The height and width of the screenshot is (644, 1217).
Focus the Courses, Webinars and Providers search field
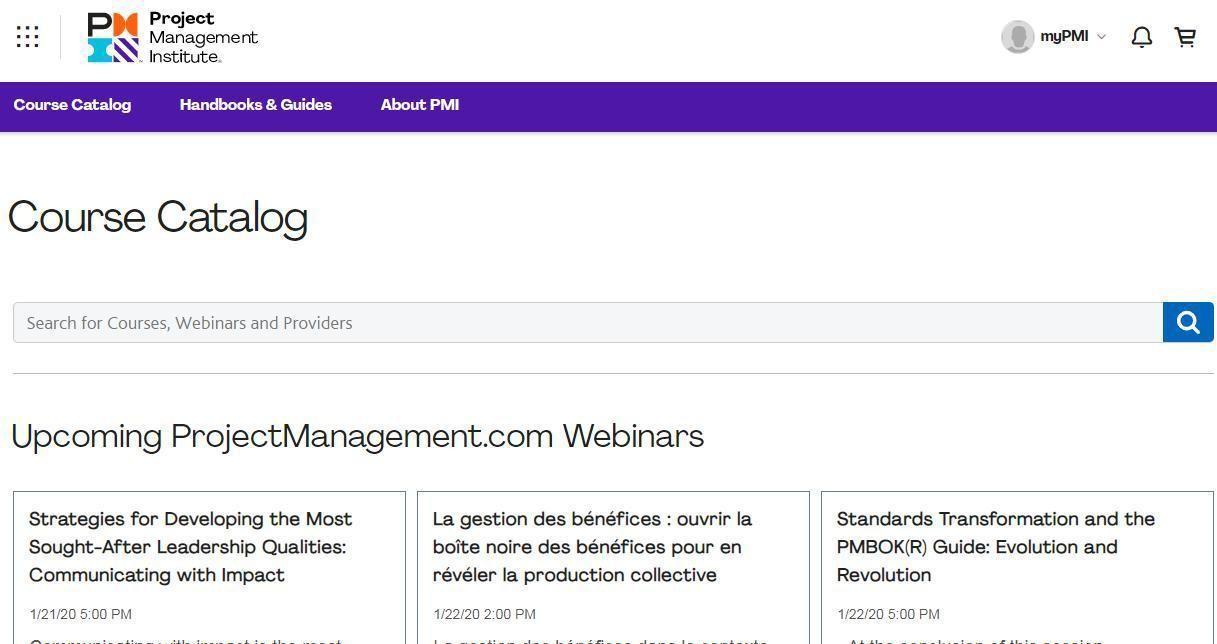588,323
